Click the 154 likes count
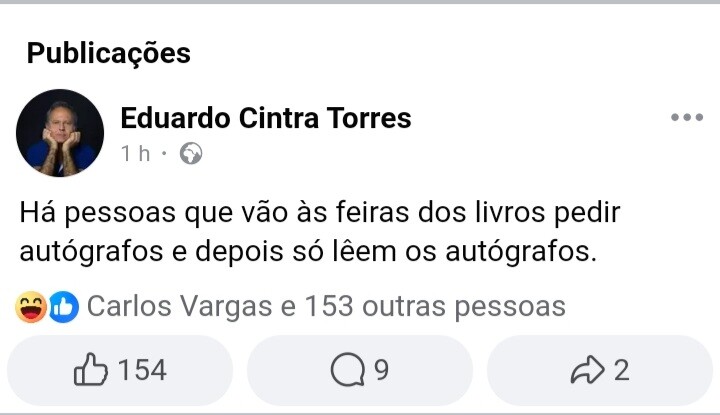Viewport: 720px width, 415px height. [x=142, y=370]
